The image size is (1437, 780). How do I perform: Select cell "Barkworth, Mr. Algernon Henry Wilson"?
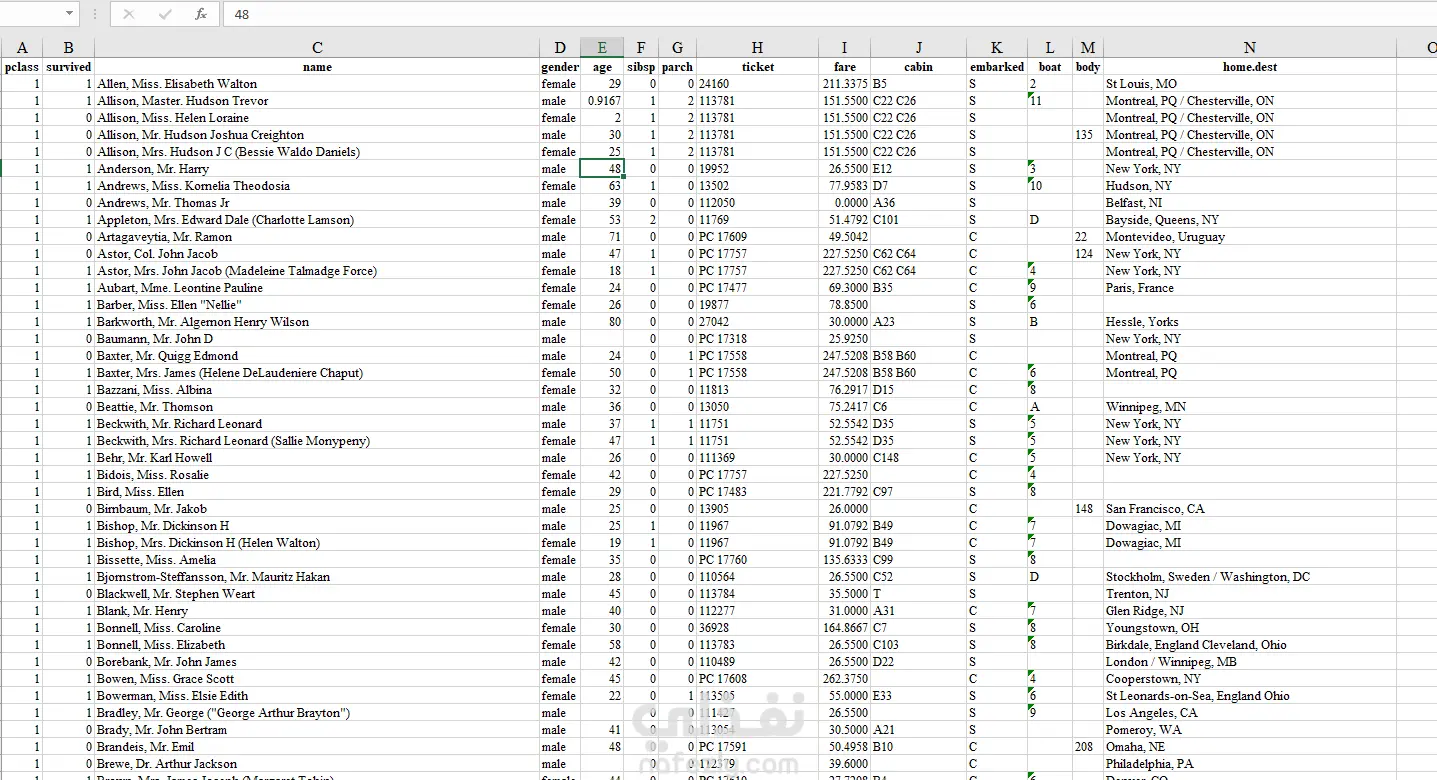click(x=317, y=322)
